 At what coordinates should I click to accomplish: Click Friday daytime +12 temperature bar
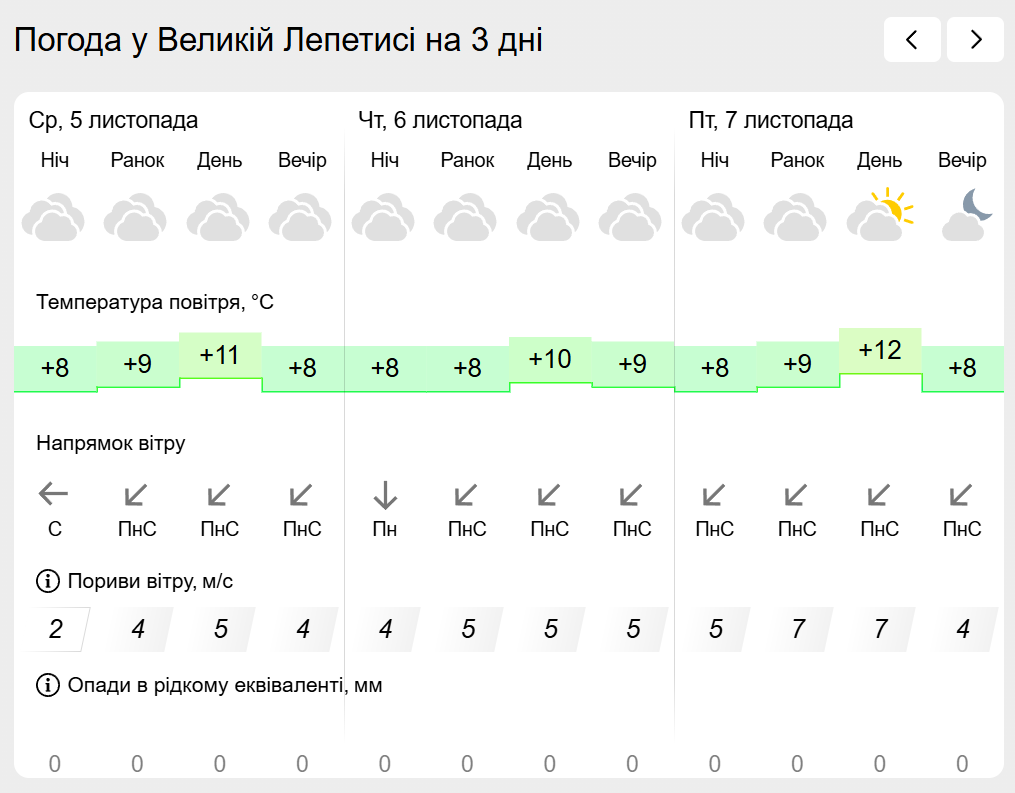(x=880, y=351)
